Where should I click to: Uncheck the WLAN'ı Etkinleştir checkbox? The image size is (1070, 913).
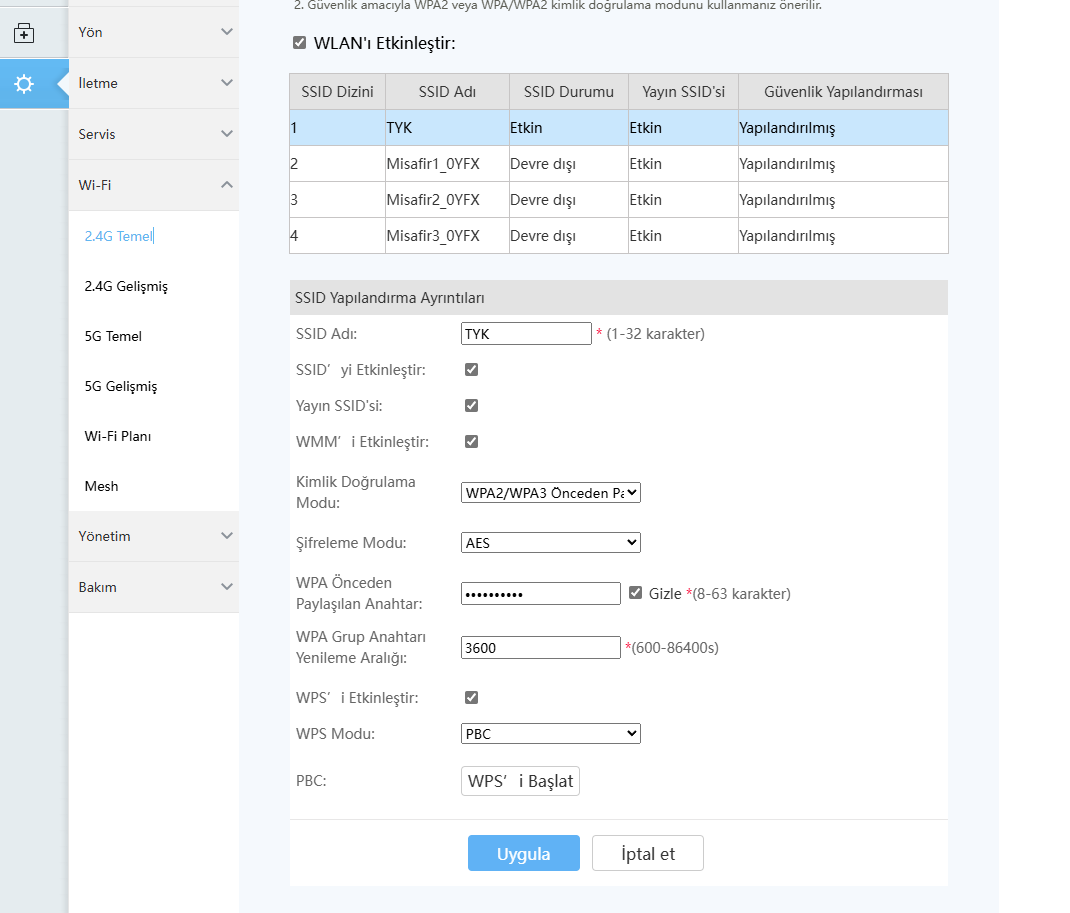tap(300, 43)
